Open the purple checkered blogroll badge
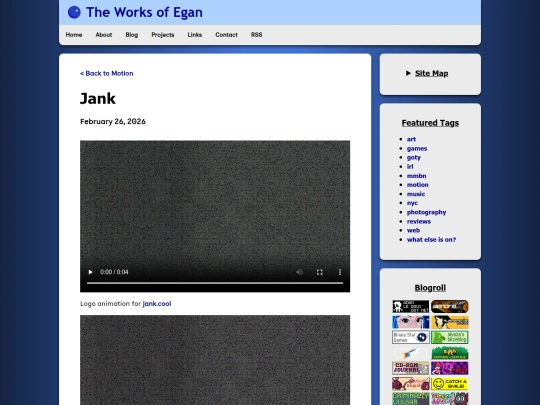The width and height of the screenshot is (540, 405). point(449,368)
